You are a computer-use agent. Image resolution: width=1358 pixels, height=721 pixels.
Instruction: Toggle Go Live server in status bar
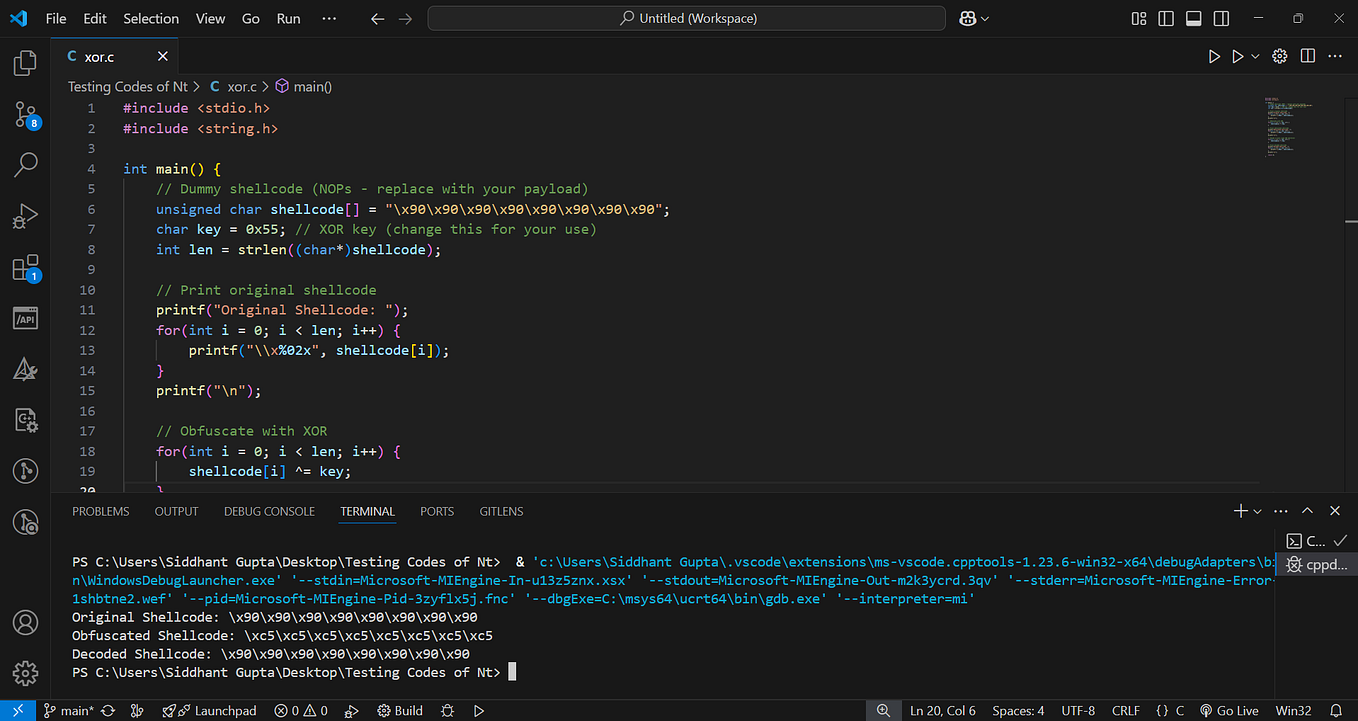(1229, 710)
